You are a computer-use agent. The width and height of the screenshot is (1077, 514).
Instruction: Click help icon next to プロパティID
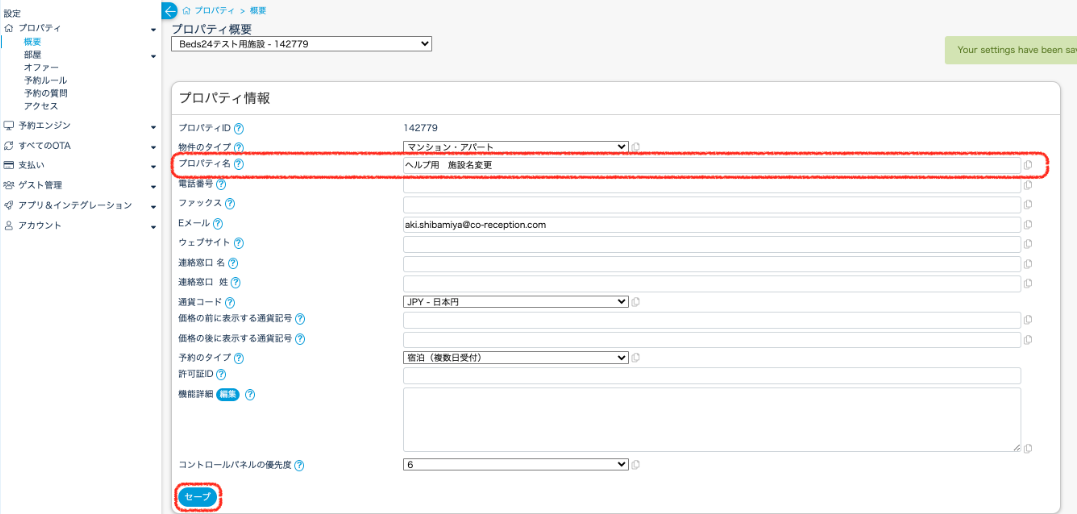tap(239, 128)
